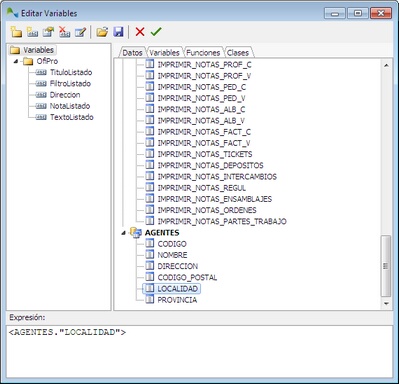
Task: Maximize the Editar Variables window
Action: 358,13
